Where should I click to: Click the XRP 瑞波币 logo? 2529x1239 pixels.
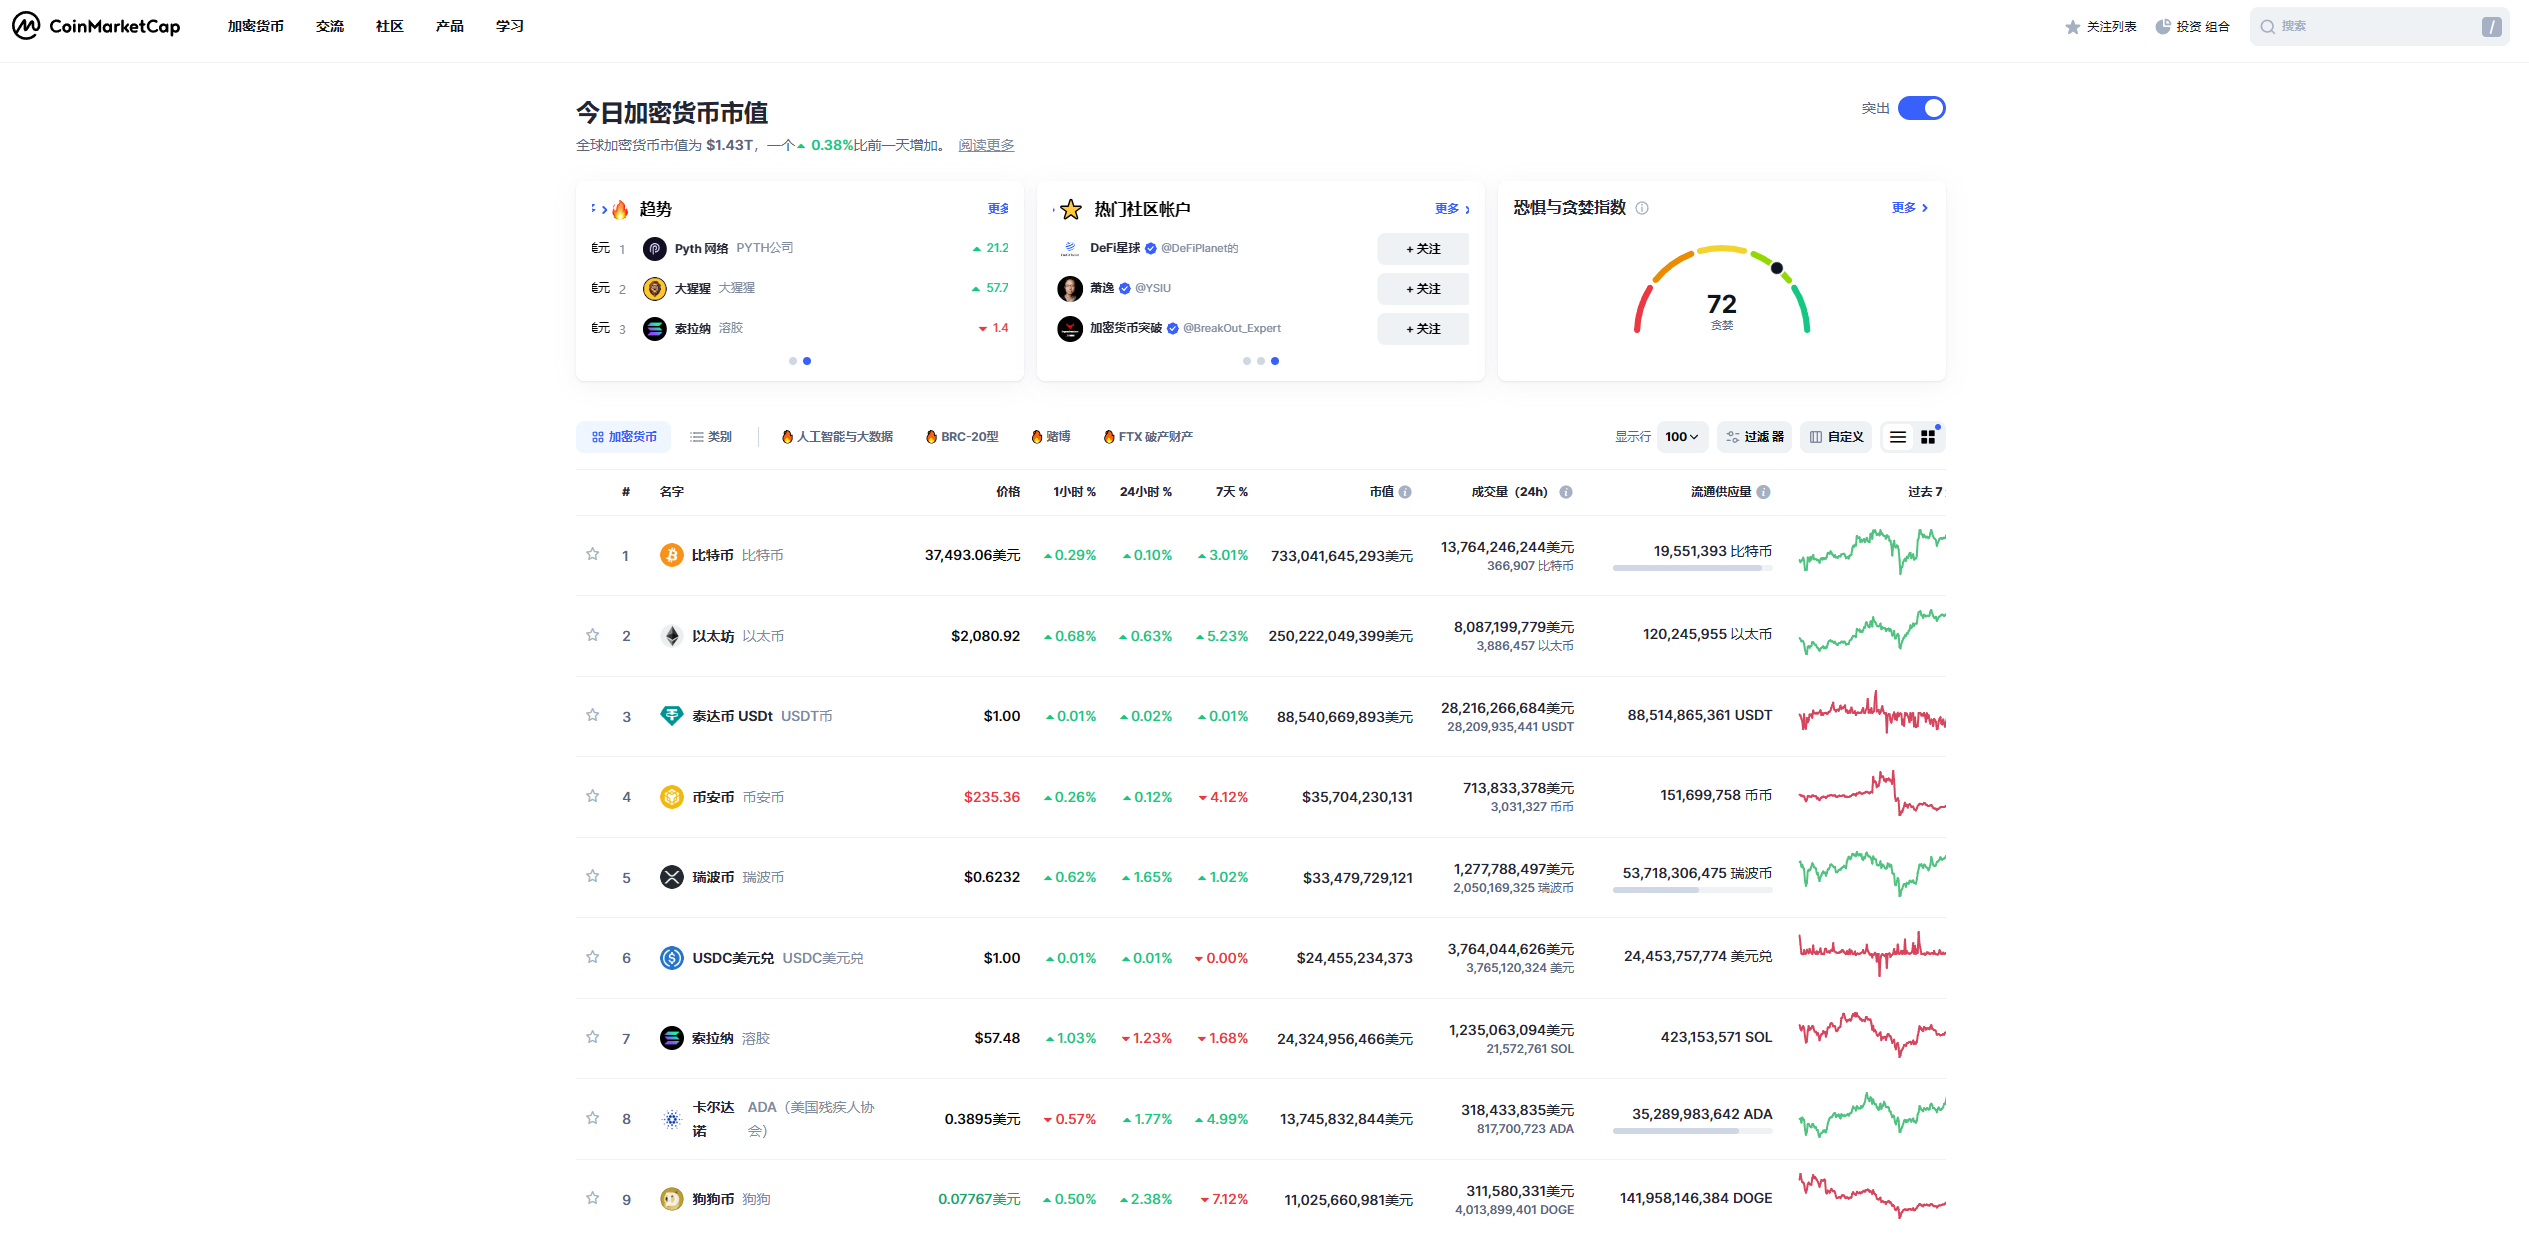point(672,877)
